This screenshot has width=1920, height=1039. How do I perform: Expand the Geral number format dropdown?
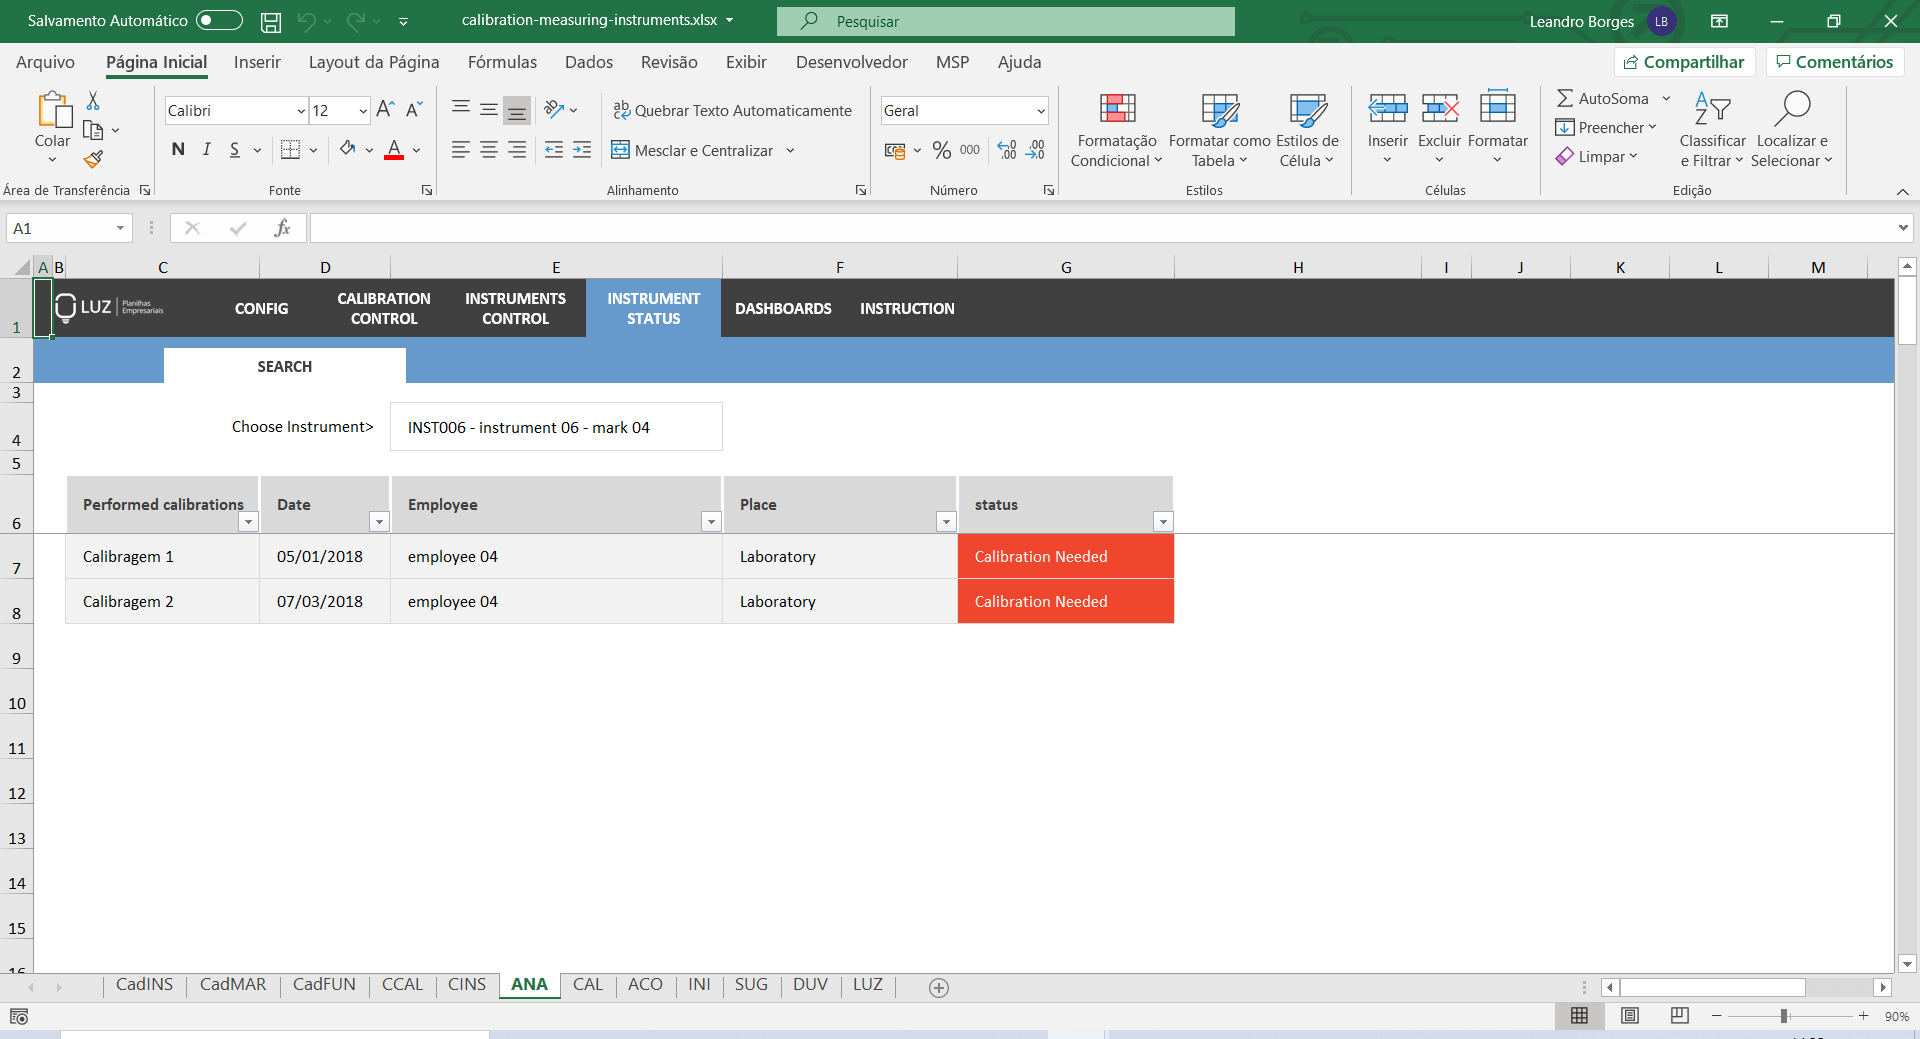tap(1040, 111)
